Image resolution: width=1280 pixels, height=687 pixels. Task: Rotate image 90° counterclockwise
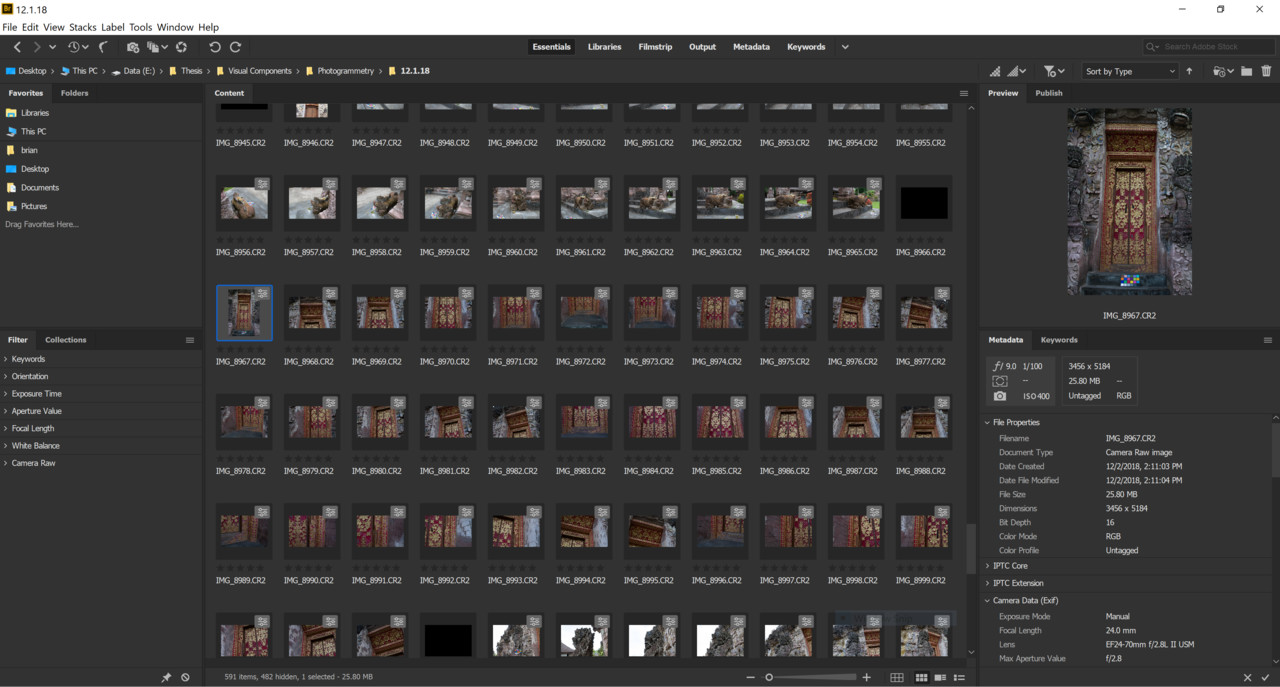click(215, 47)
